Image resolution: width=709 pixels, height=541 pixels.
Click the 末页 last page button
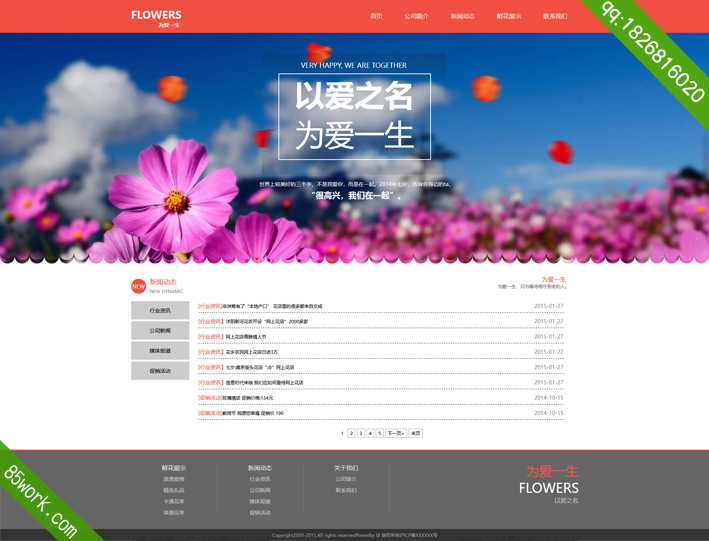tap(416, 434)
